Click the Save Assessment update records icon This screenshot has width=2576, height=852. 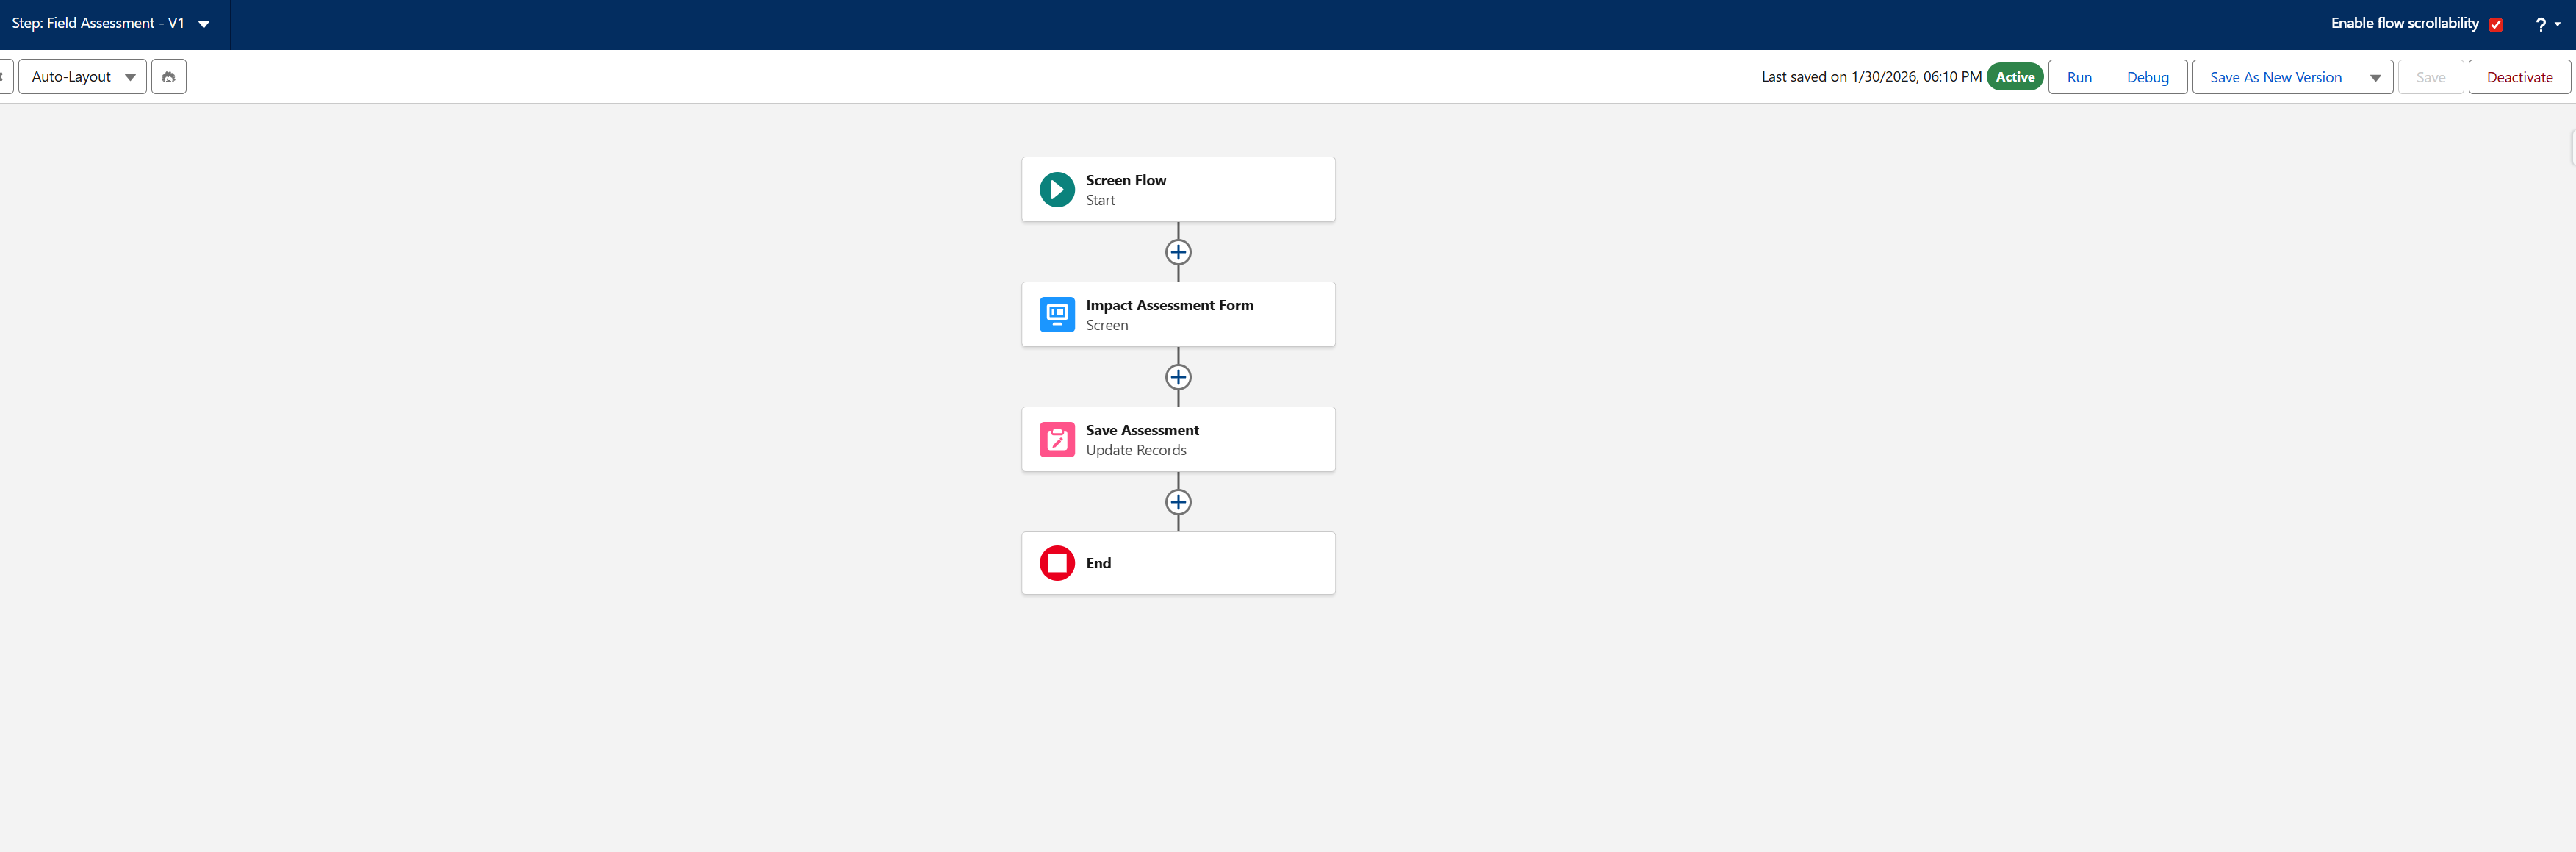pyautogui.click(x=1057, y=440)
